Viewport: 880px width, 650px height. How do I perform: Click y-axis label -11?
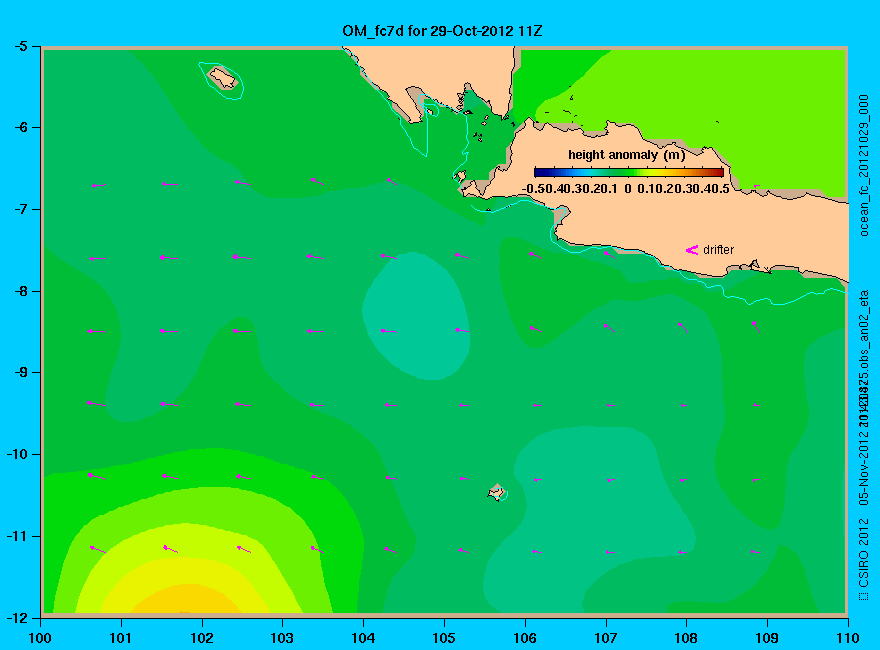[17, 536]
